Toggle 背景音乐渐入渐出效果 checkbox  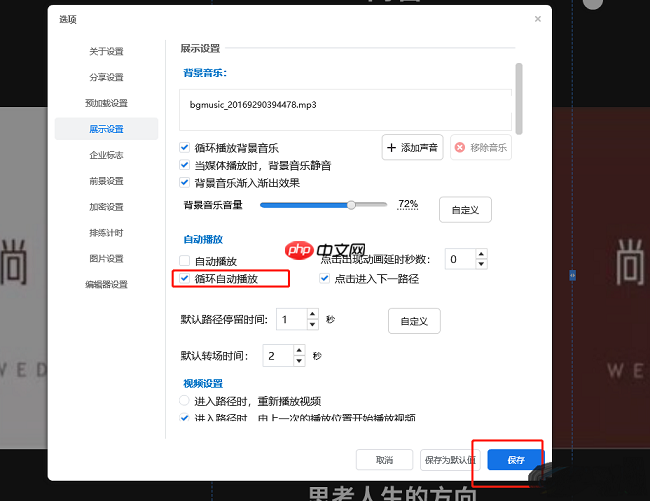(x=184, y=182)
